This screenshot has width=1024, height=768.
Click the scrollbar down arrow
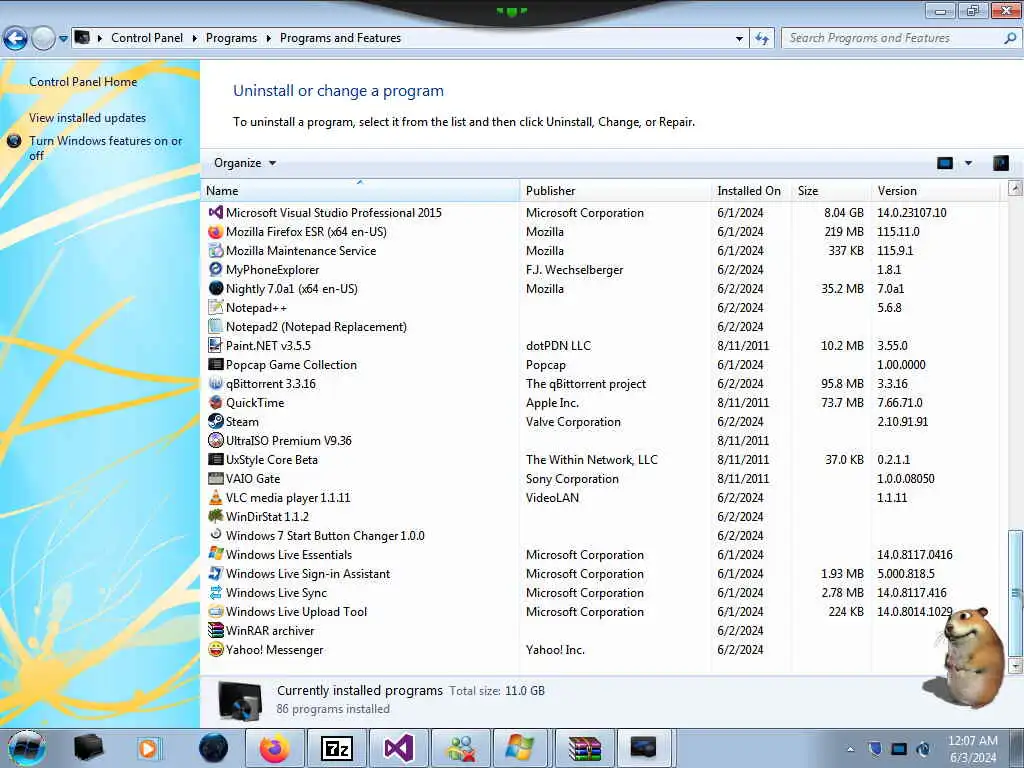1015,665
